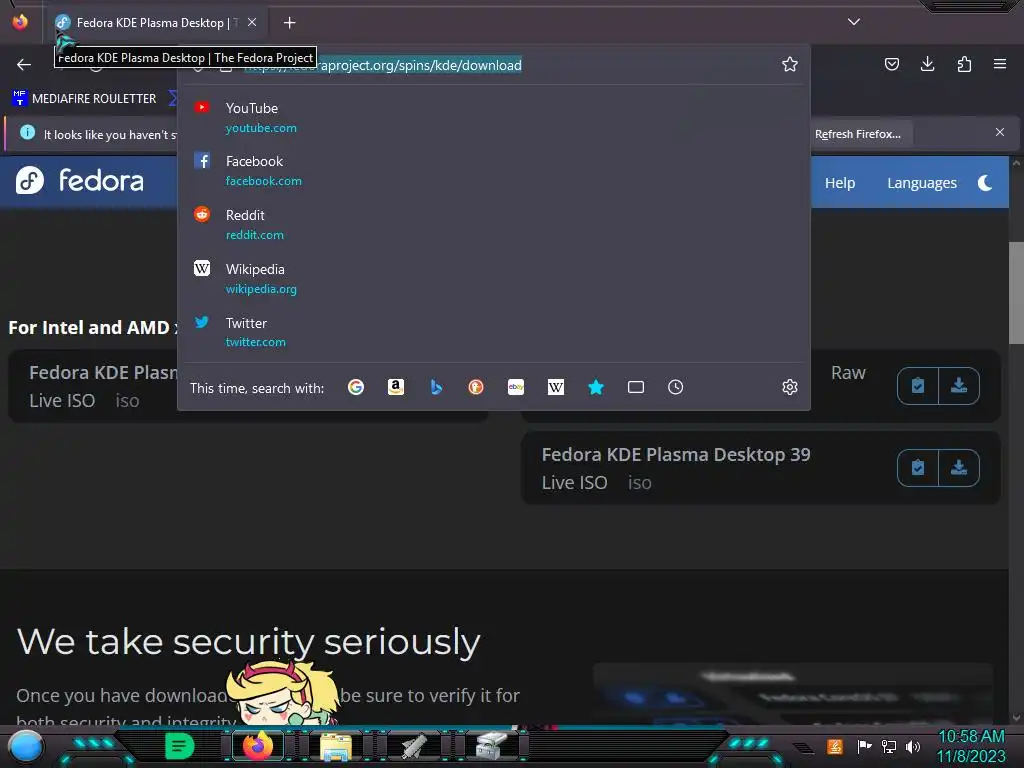
Task: Search with eBay engine icon
Action: [x=516, y=387]
